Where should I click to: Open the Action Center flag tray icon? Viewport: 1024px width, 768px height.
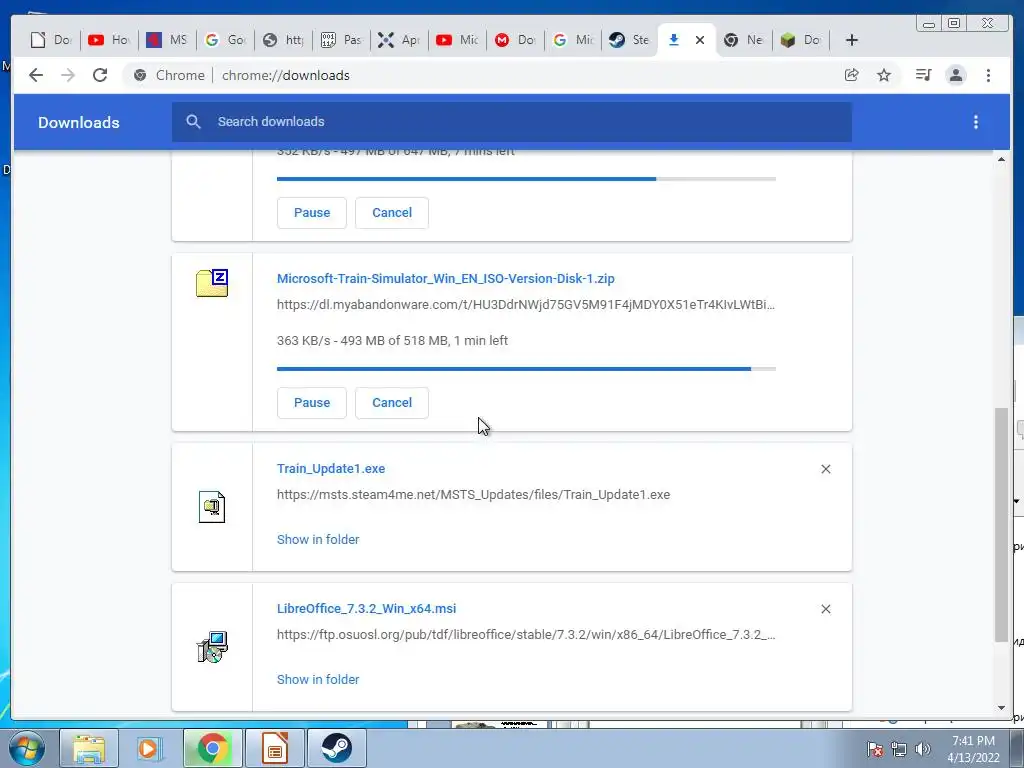874,748
